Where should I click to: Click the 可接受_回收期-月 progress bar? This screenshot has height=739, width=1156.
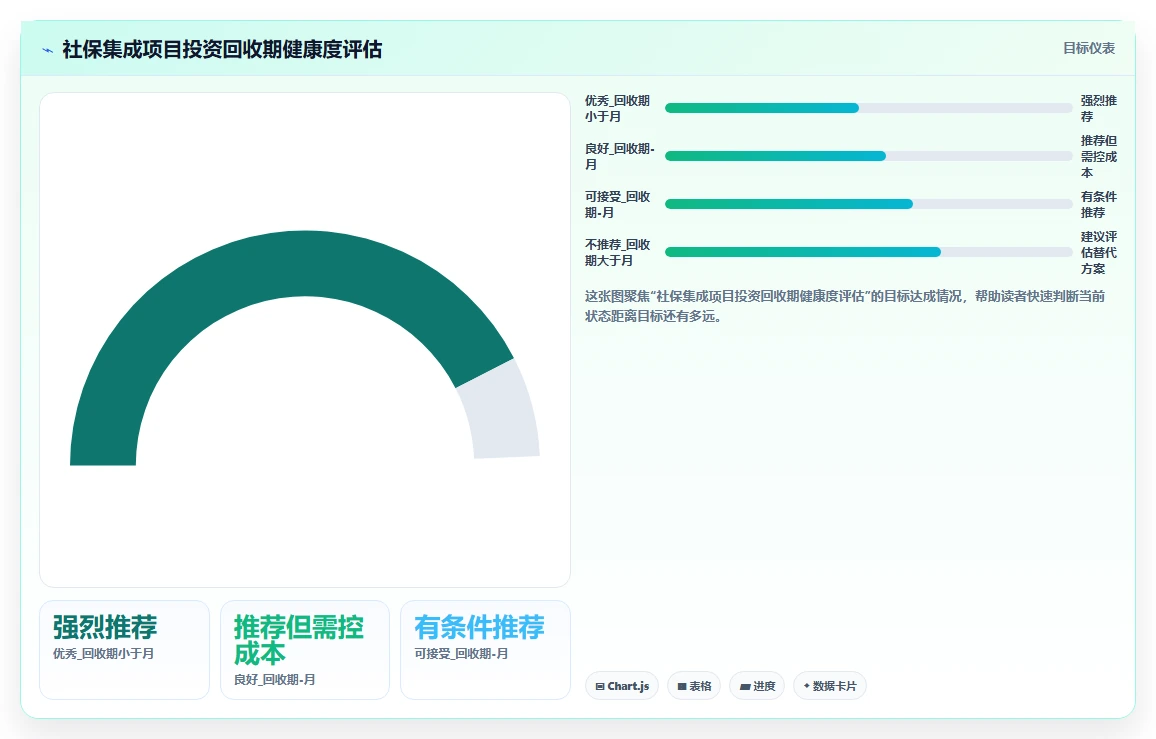[x=868, y=204]
